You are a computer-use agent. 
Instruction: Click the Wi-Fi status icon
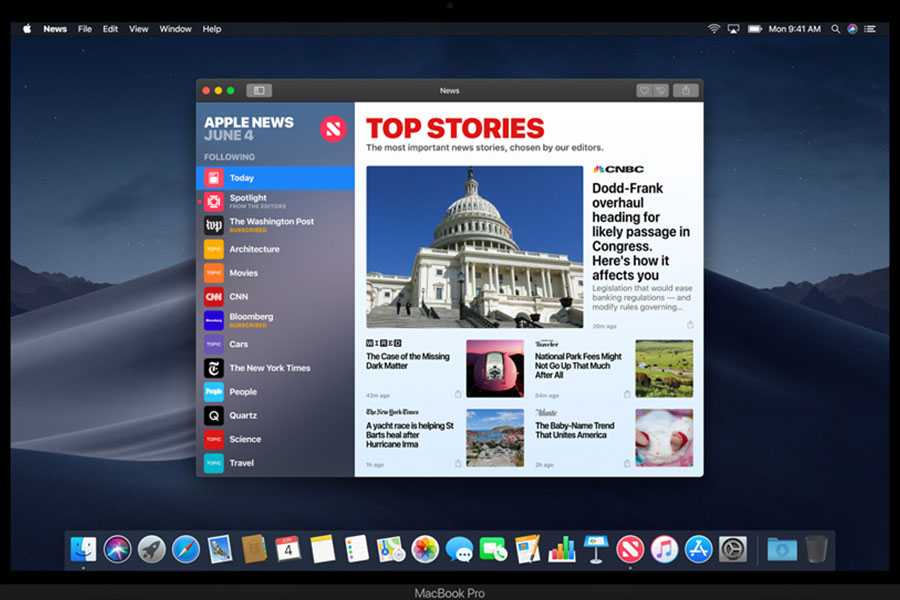coord(713,29)
